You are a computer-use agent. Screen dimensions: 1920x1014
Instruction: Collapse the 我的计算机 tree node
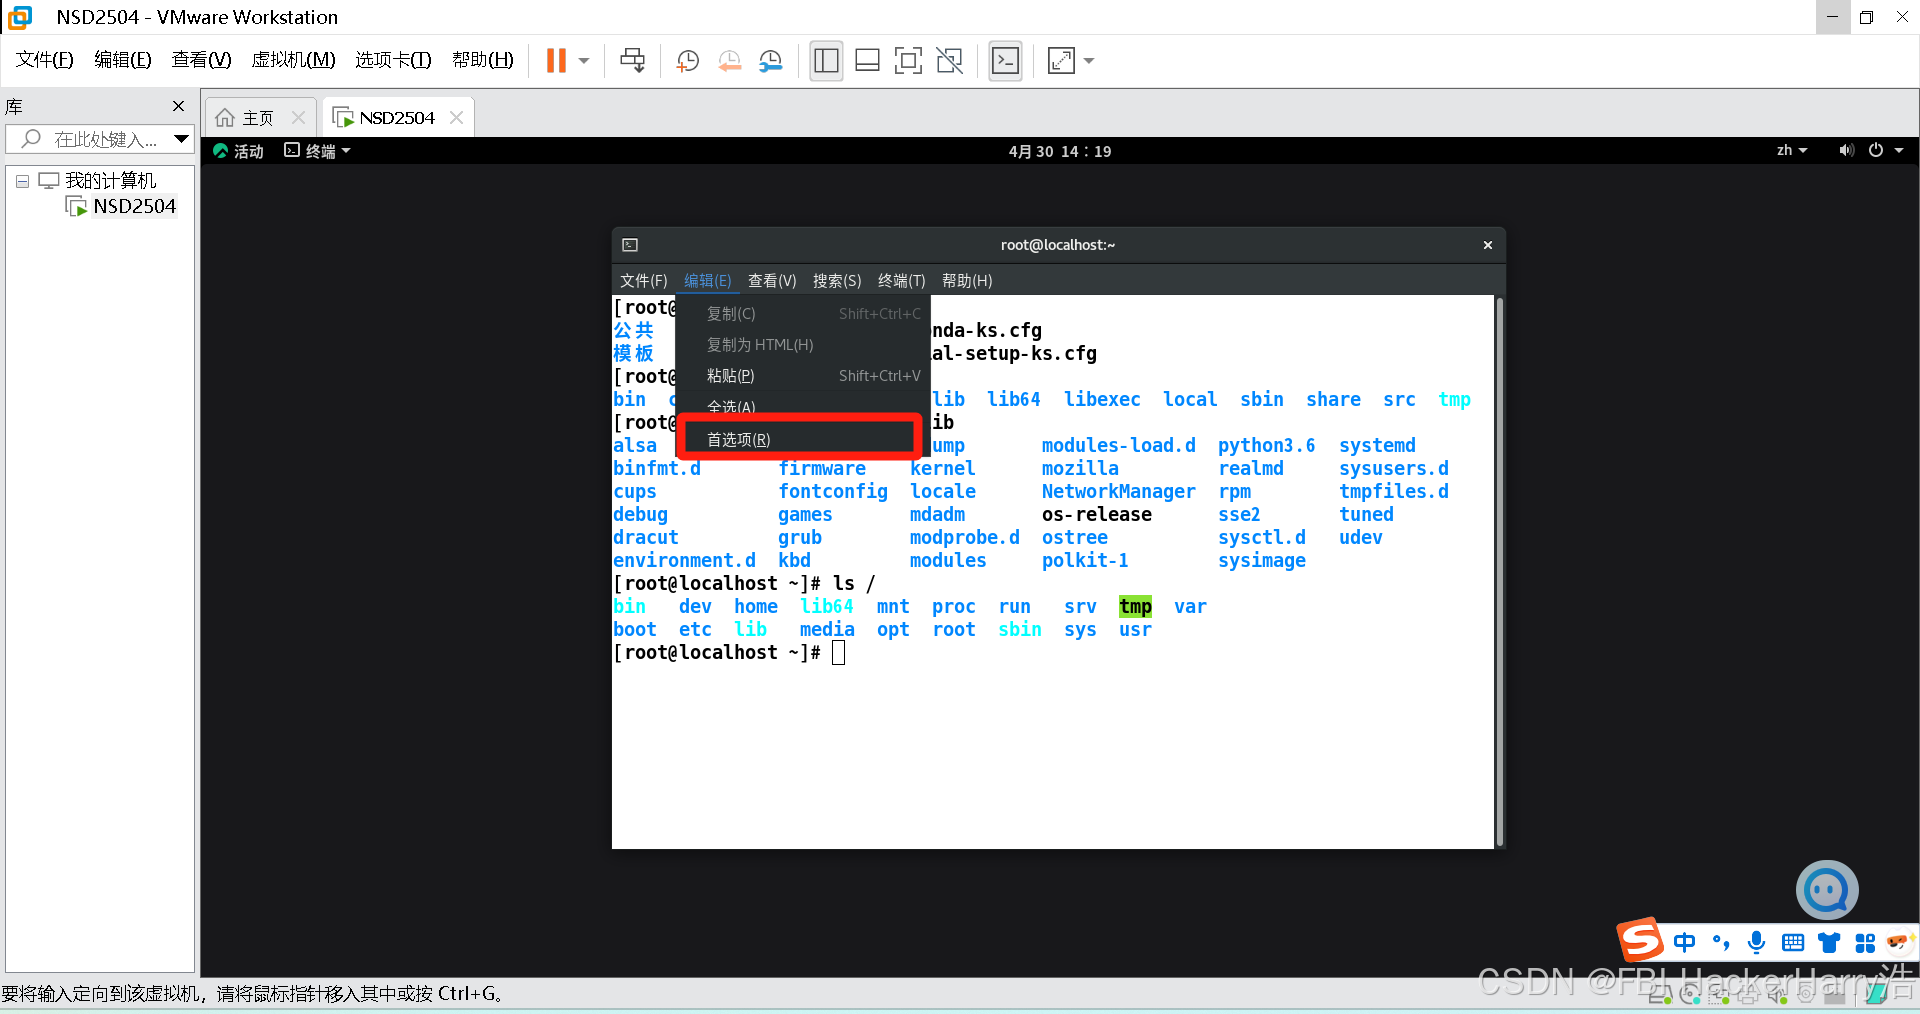[x=22, y=181]
